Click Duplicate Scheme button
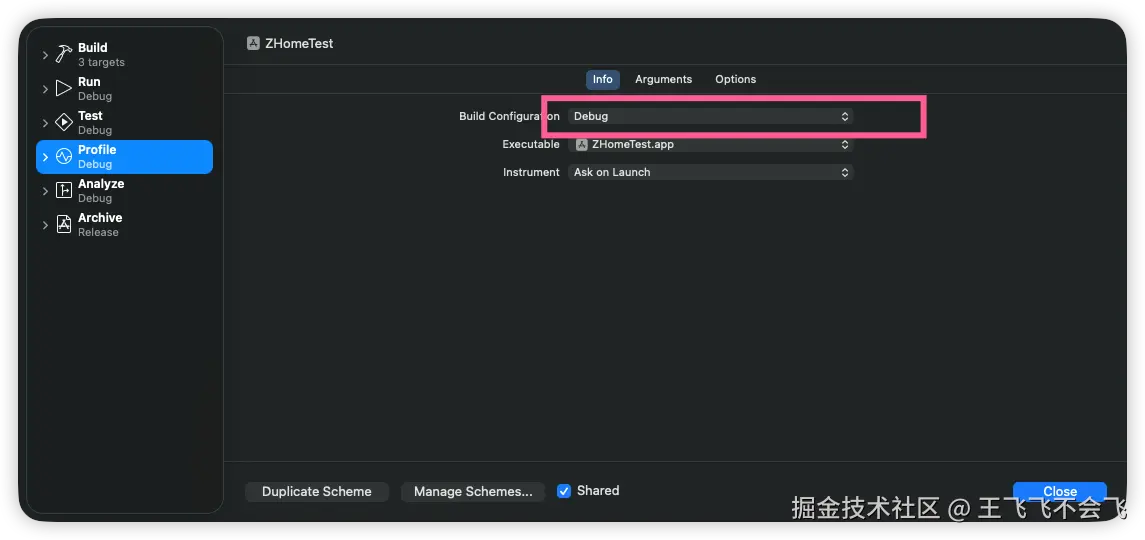The image size is (1145, 540). pyautogui.click(x=317, y=492)
